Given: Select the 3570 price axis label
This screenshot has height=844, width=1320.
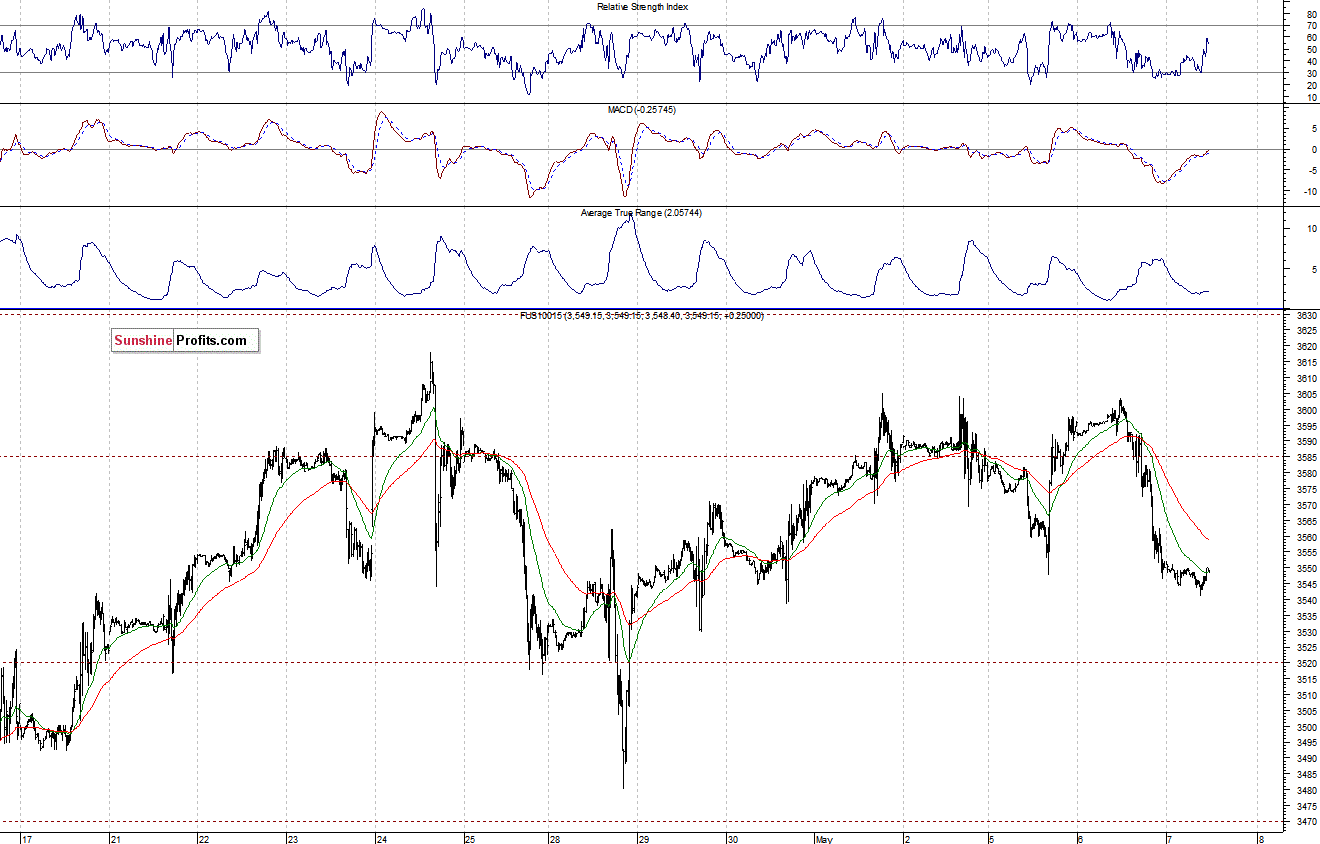Looking at the screenshot, I should pyautogui.click(x=1306, y=505).
